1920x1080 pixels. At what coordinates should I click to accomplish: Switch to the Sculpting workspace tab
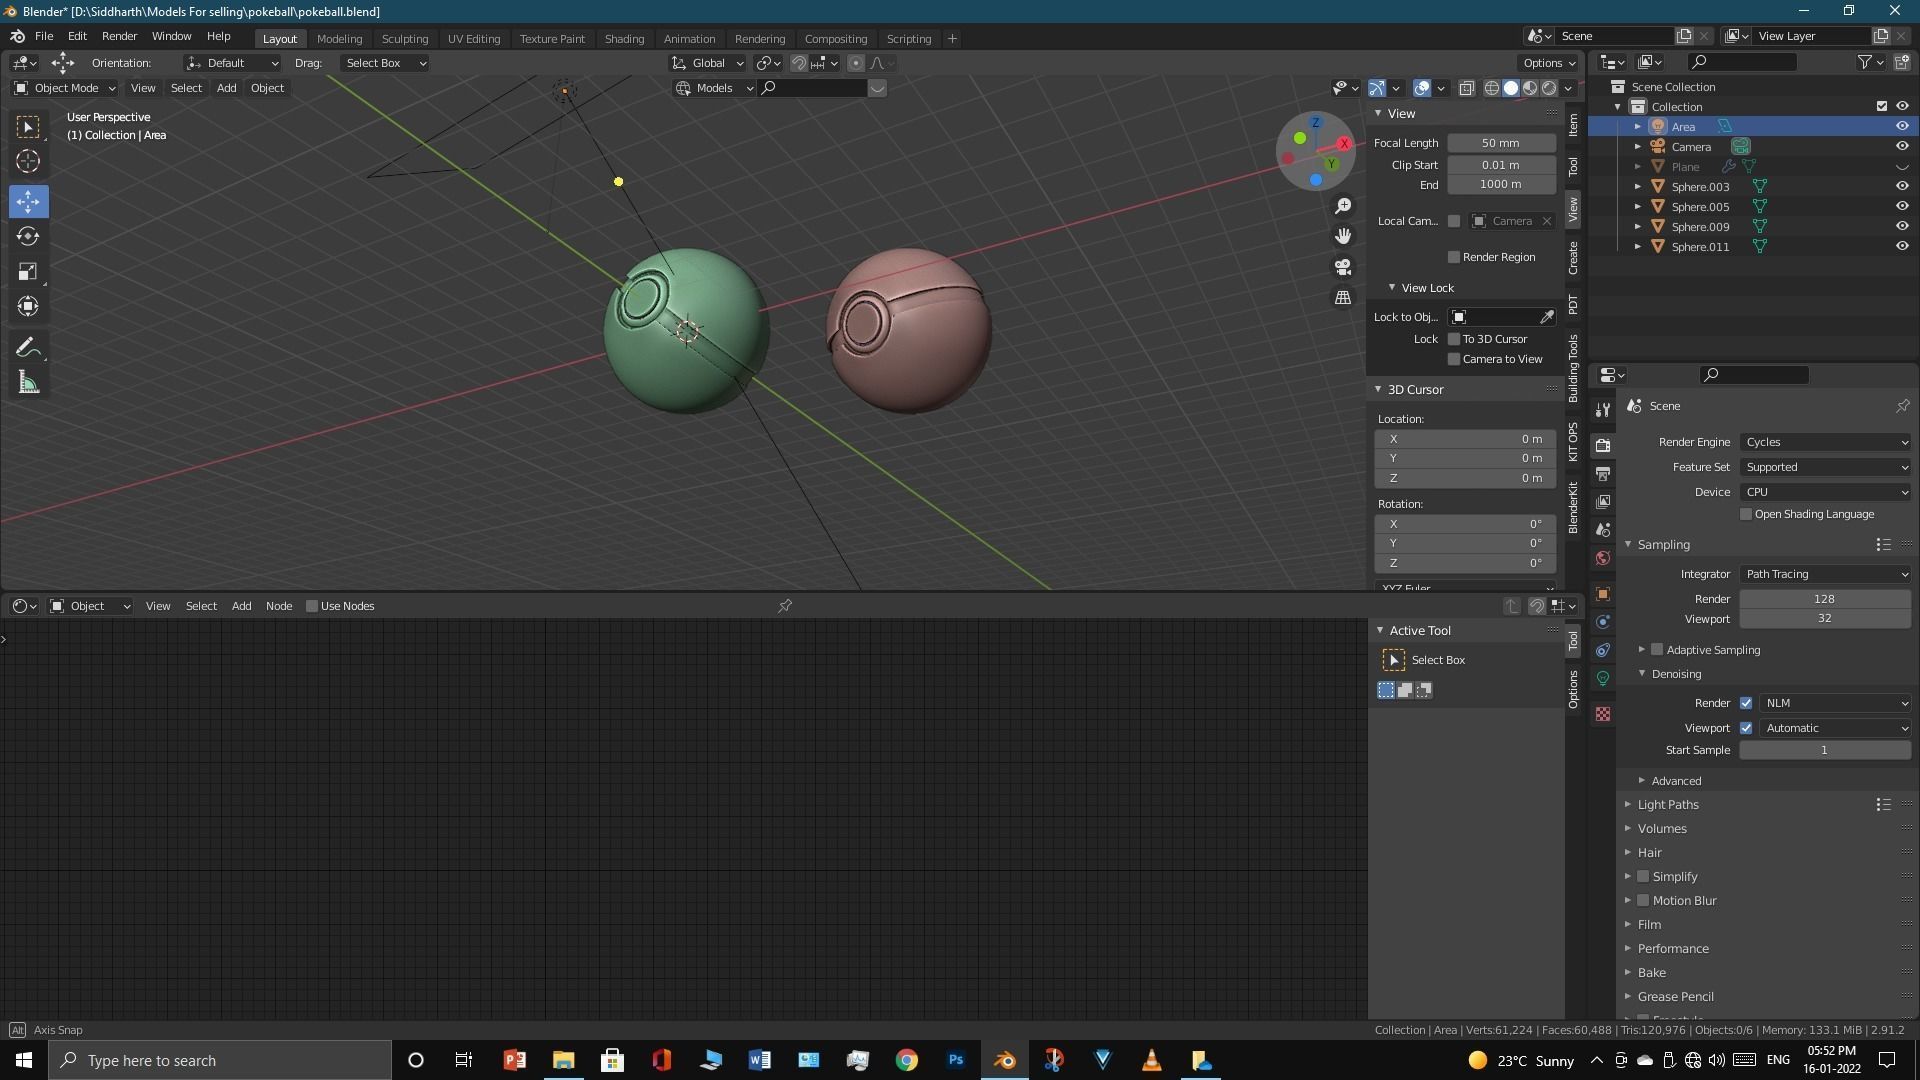(404, 39)
